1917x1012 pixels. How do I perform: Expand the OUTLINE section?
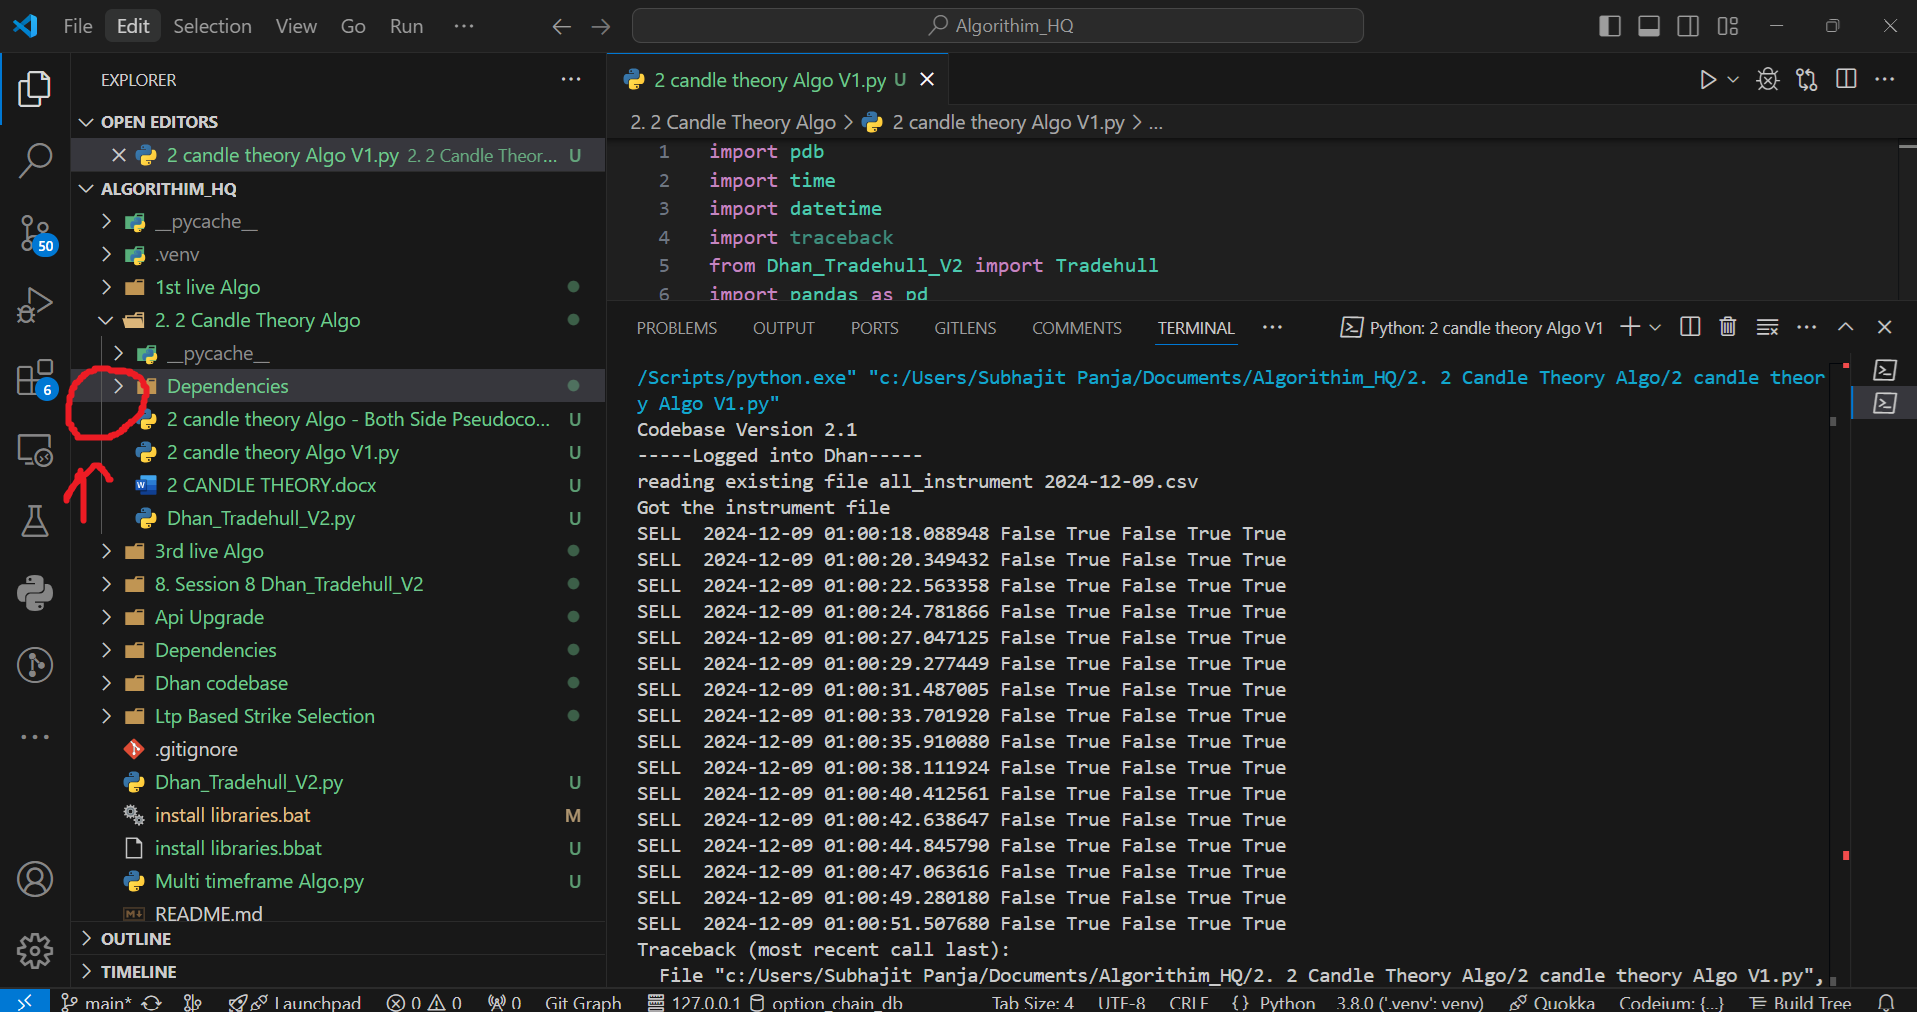pos(136,939)
